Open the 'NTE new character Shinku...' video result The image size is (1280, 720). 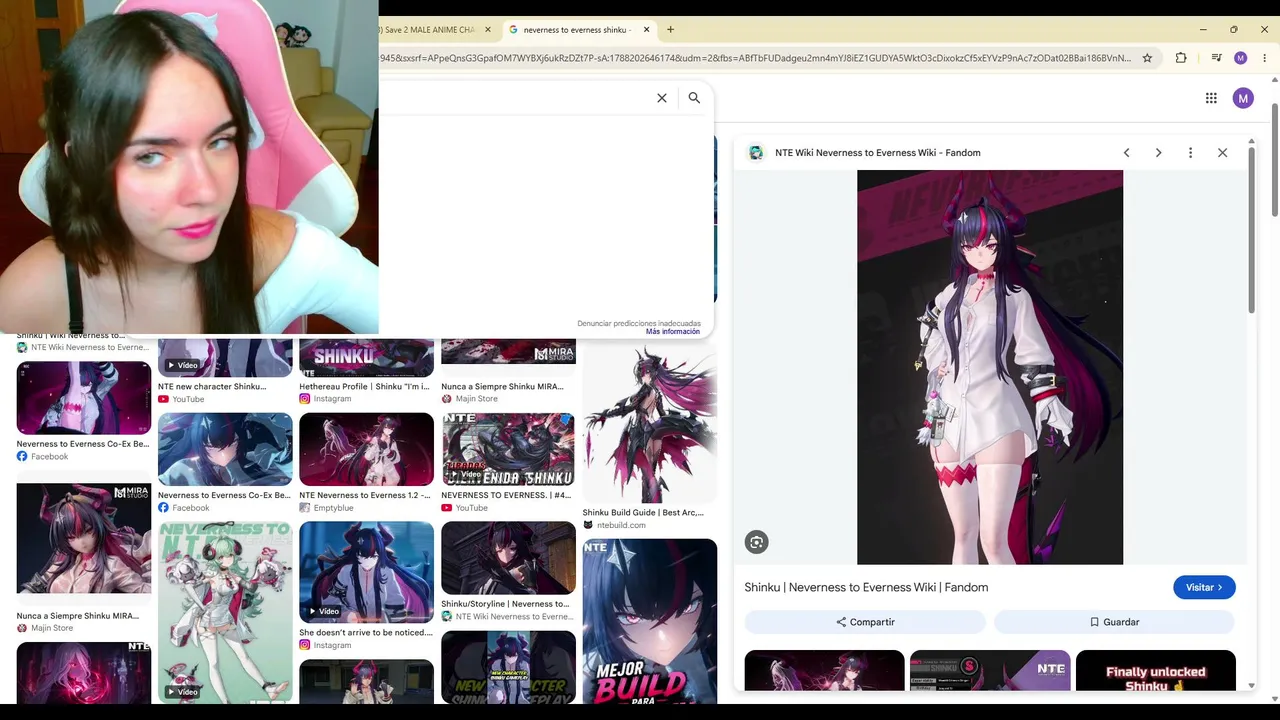pyautogui.click(x=212, y=387)
